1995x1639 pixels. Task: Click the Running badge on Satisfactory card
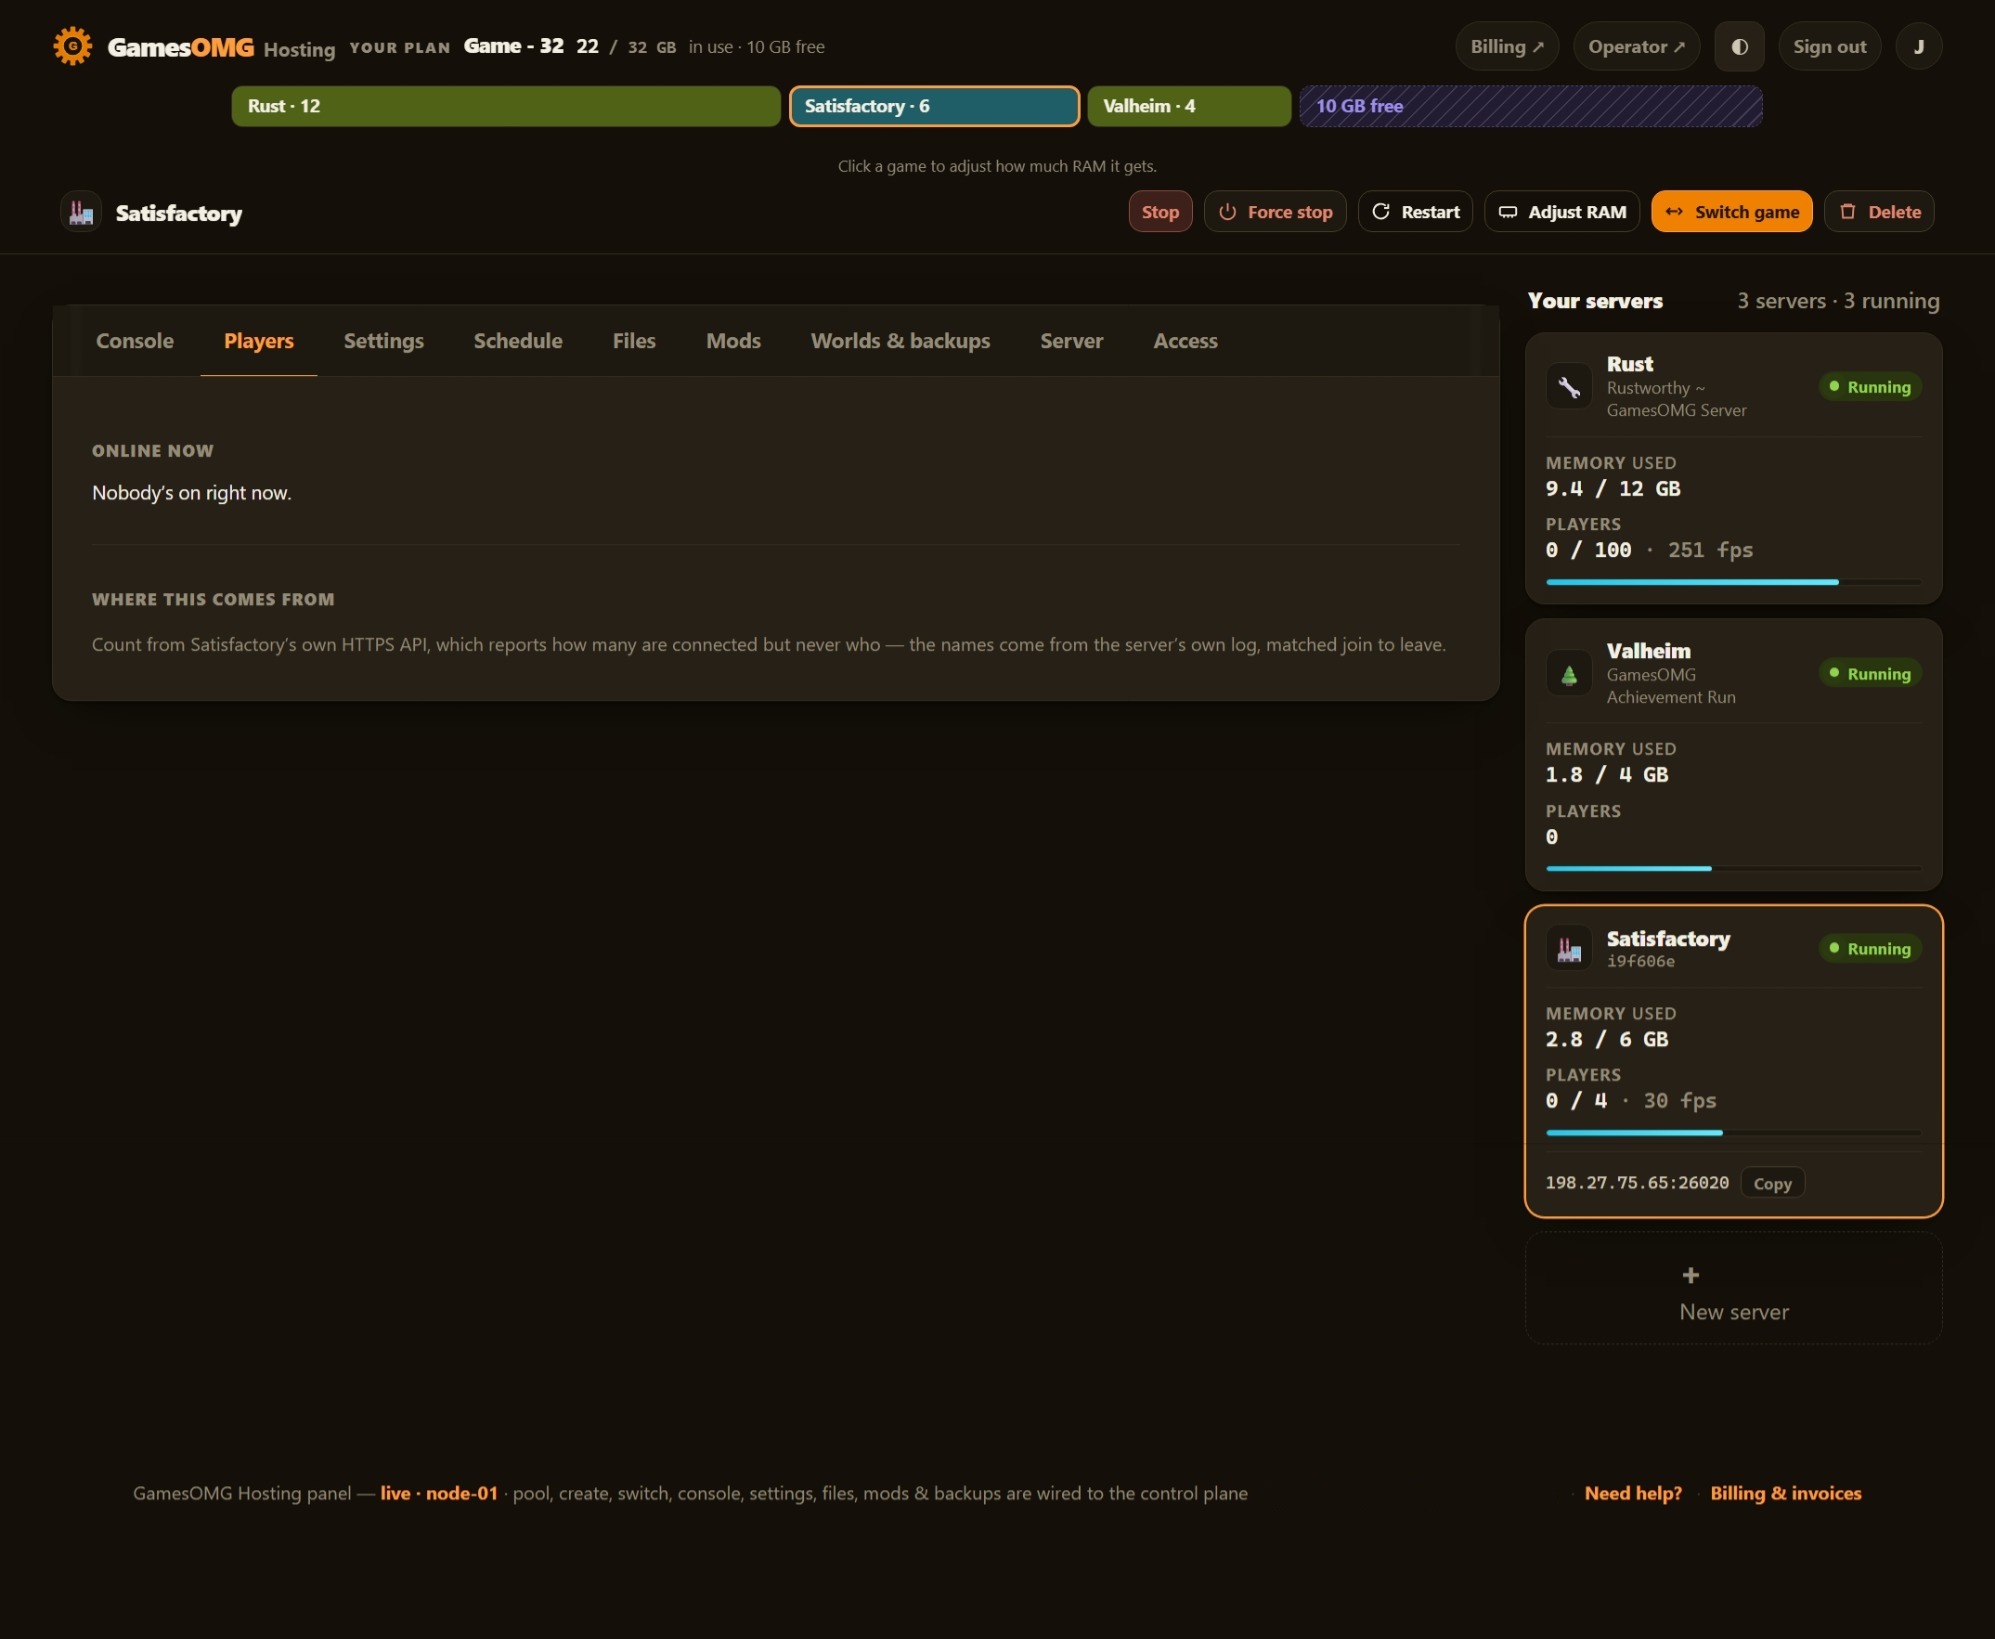1869,949
